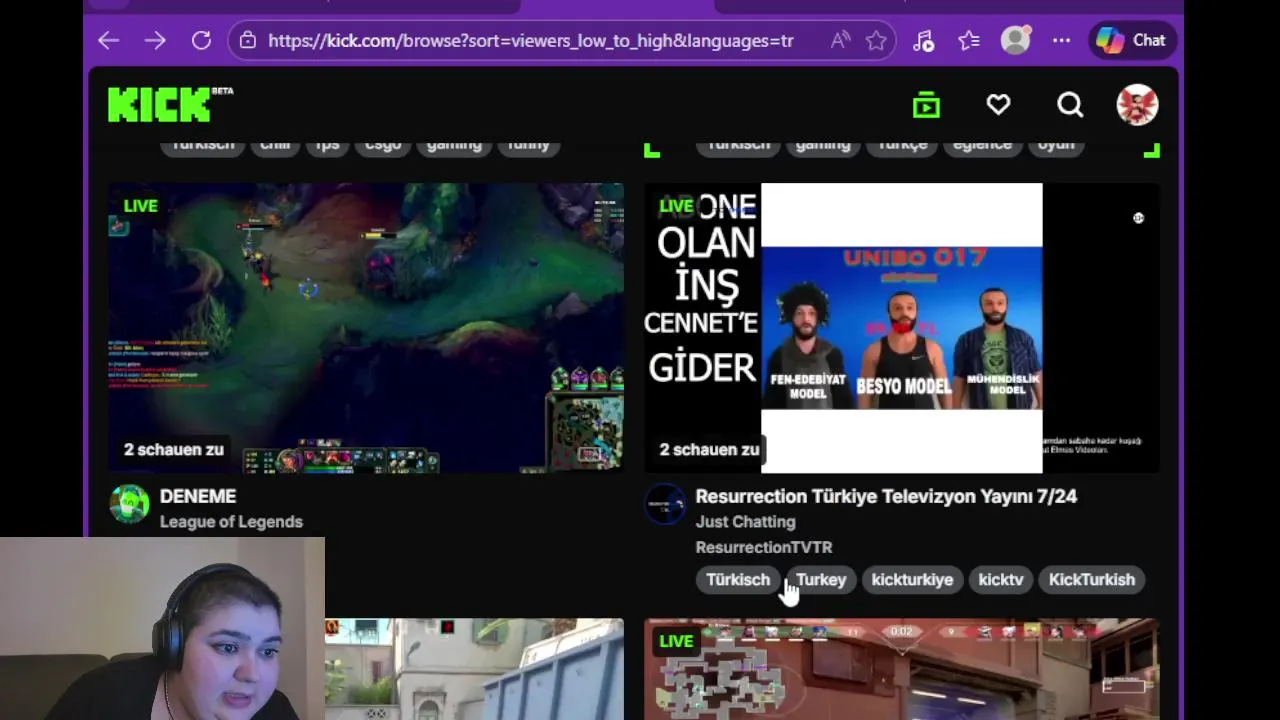This screenshot has width=1280, height=720.
Task: Open ResurrectionTVTR channel avatar
Action: click(665, 504)
